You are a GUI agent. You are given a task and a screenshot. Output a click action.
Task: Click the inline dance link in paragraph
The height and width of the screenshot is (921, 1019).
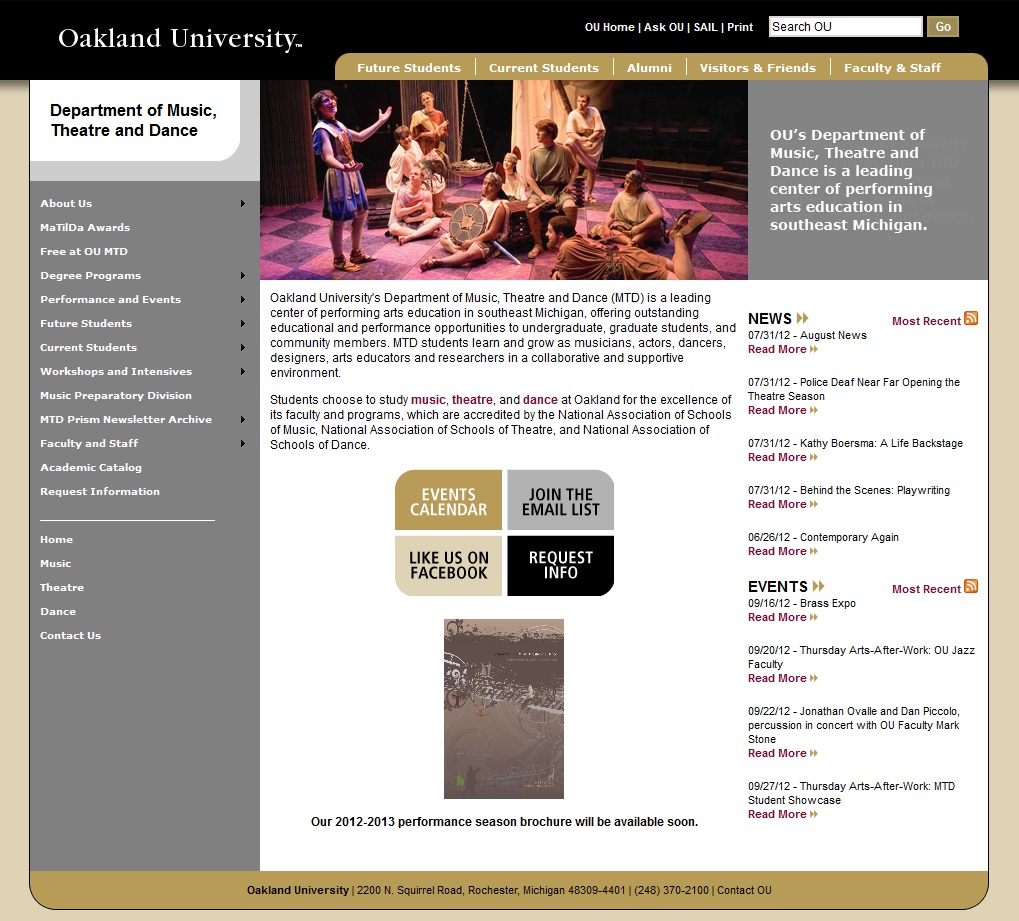tap(540, 400)
